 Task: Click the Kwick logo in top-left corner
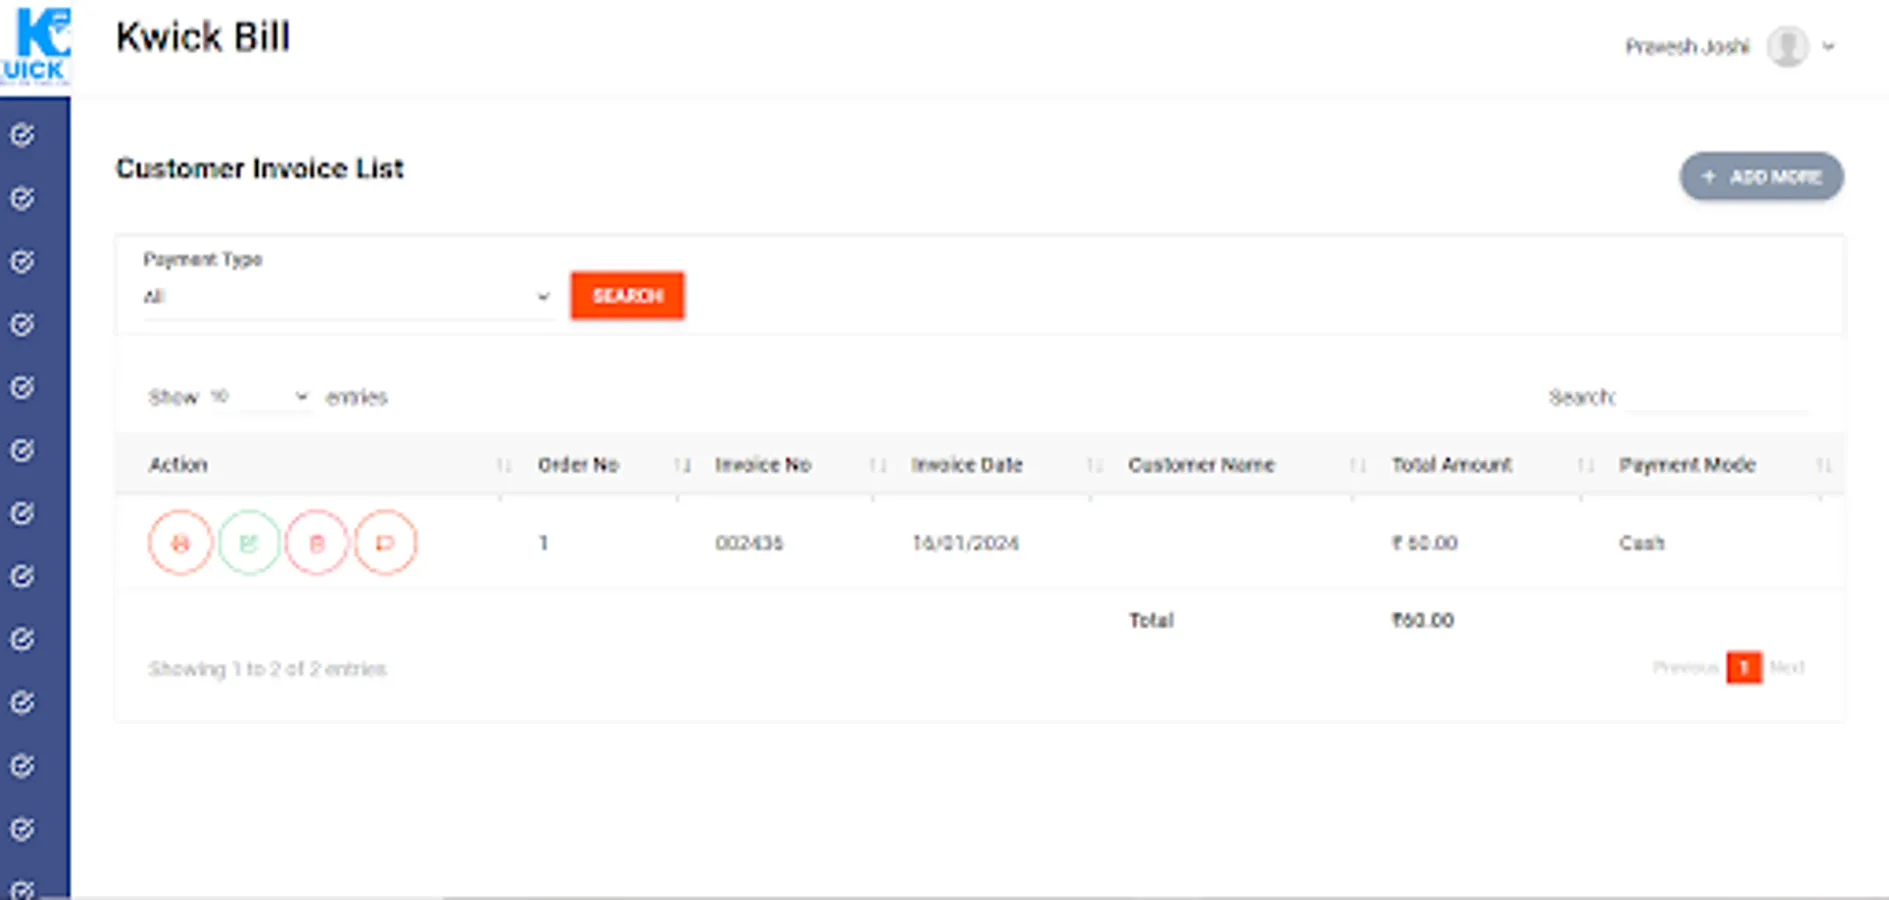coord(36,45)
